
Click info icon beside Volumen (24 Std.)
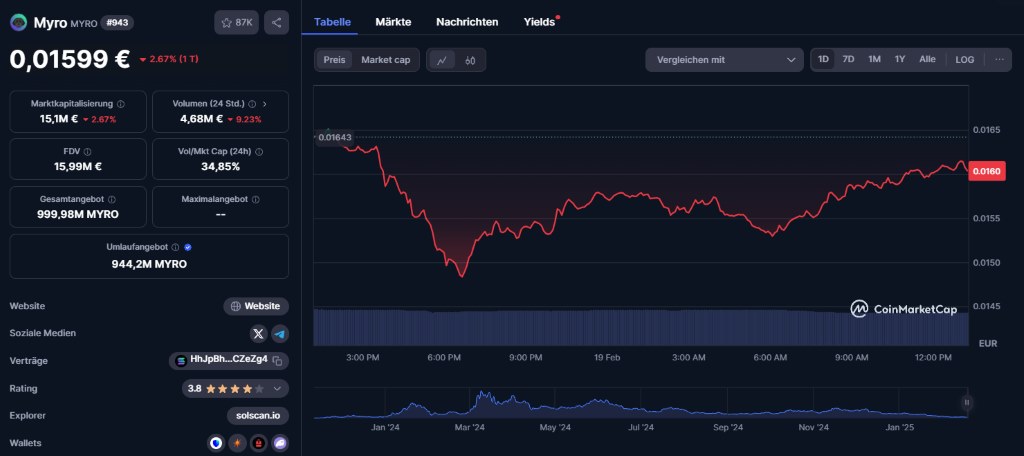pyautogui.click(x=252, y=104)
